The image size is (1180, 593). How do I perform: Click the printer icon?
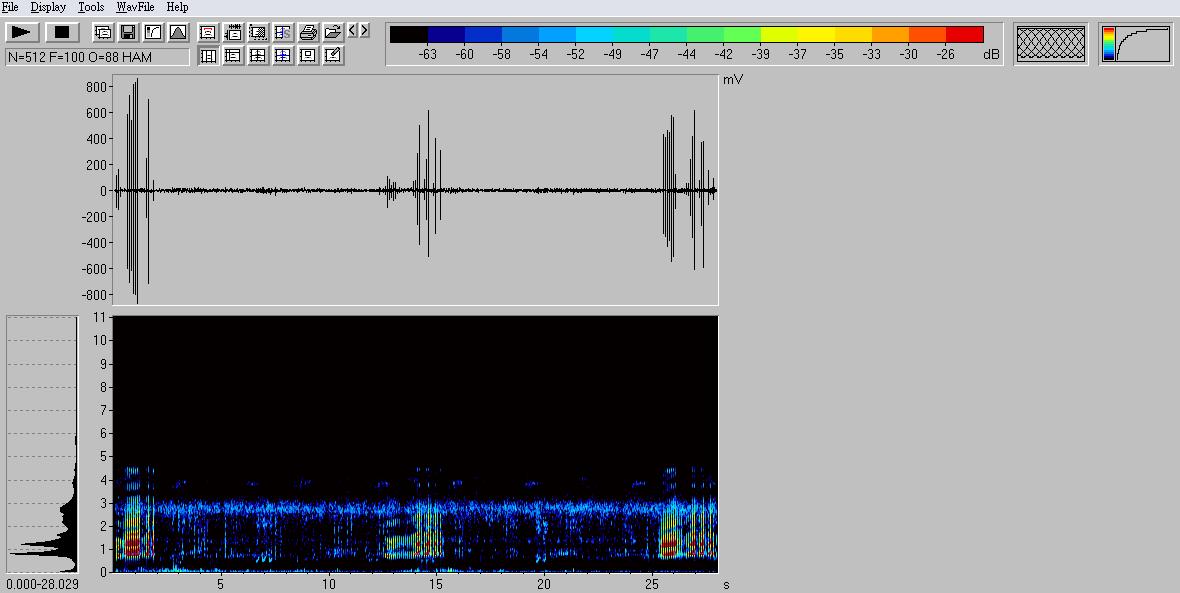pos(308,33)
